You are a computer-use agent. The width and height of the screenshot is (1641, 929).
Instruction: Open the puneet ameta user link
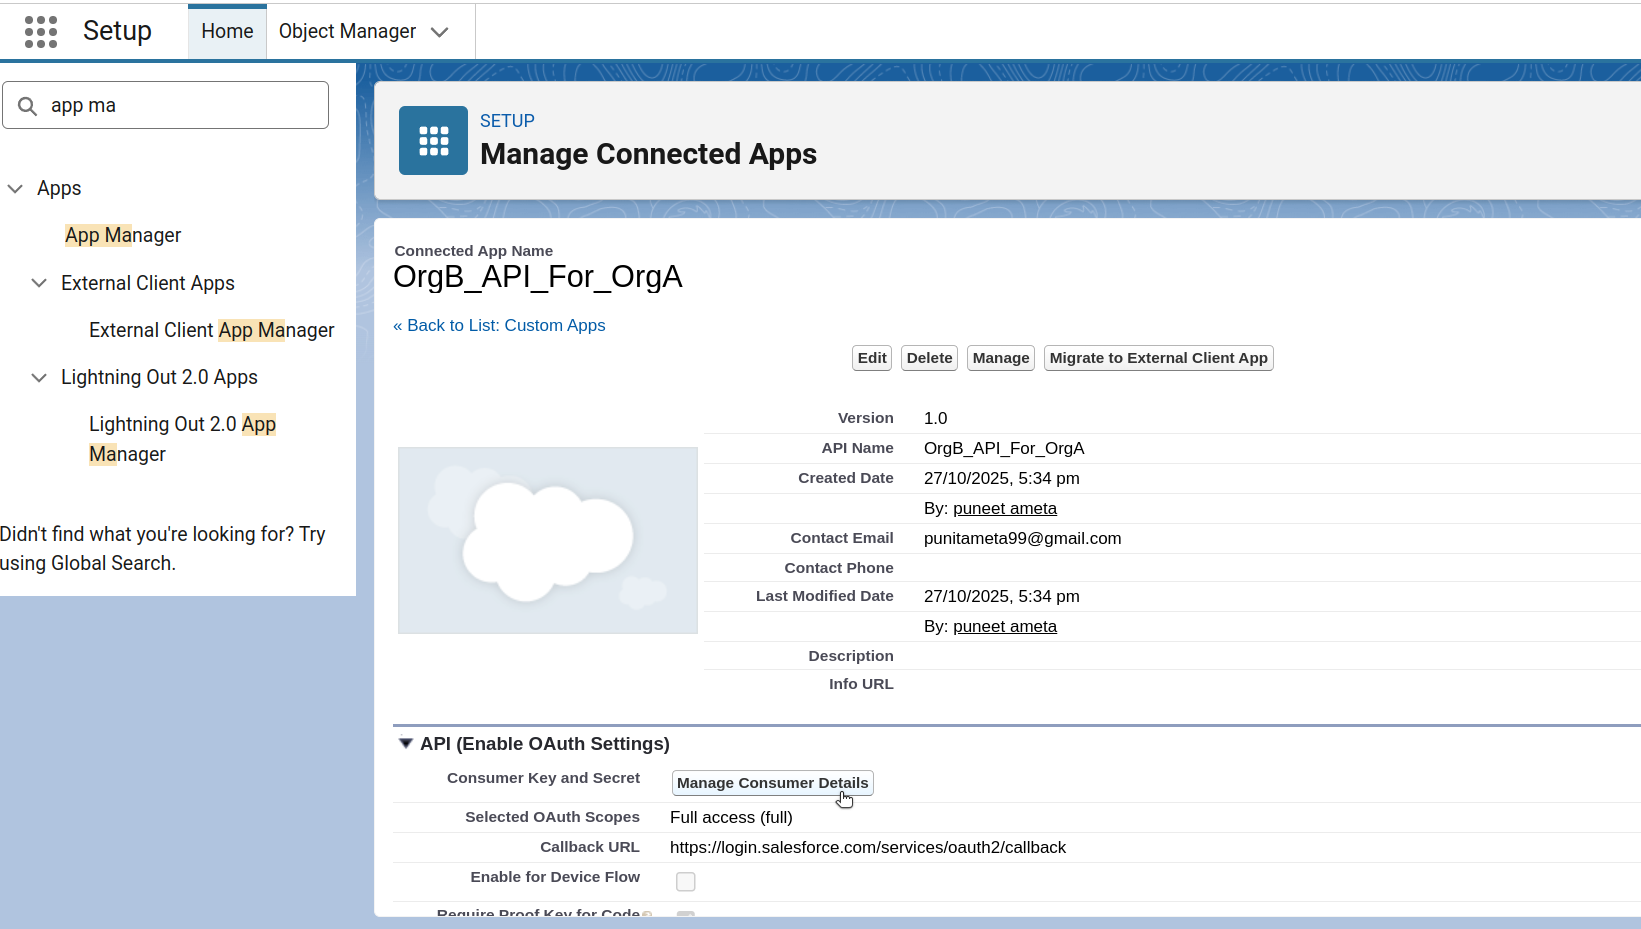pos(1005,508)
